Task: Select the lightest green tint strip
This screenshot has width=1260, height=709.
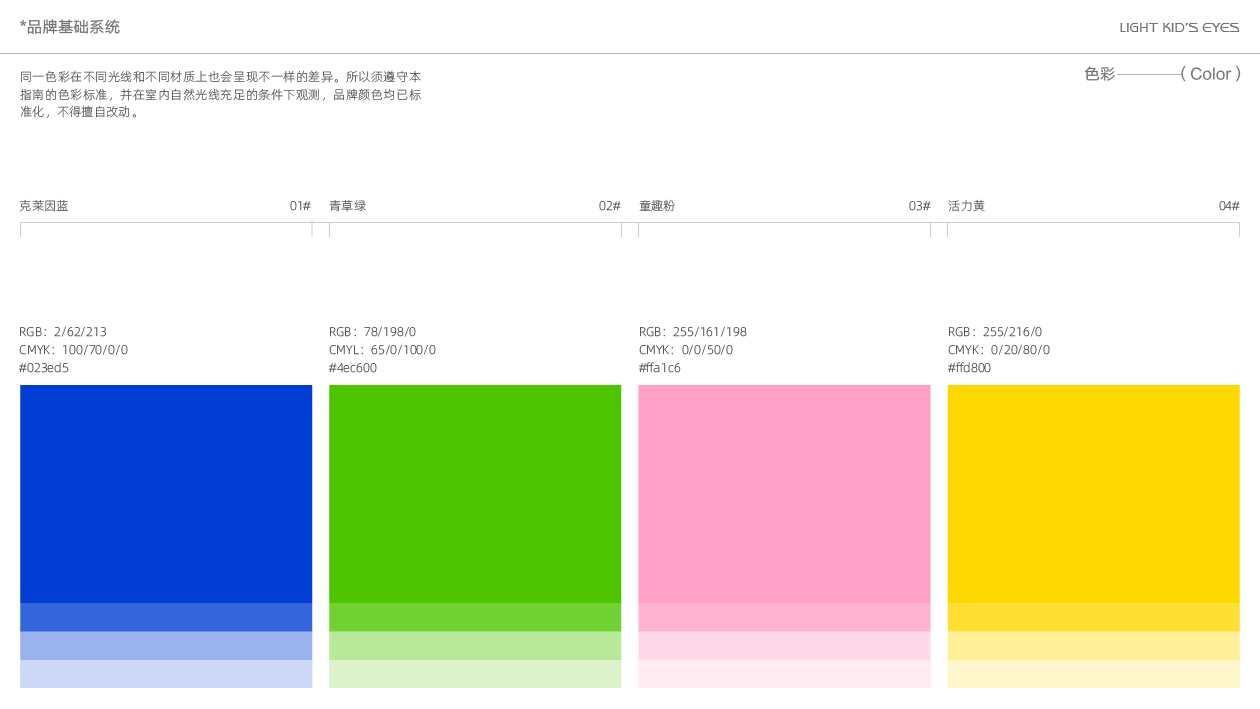Action: click(x=475, y=674)
